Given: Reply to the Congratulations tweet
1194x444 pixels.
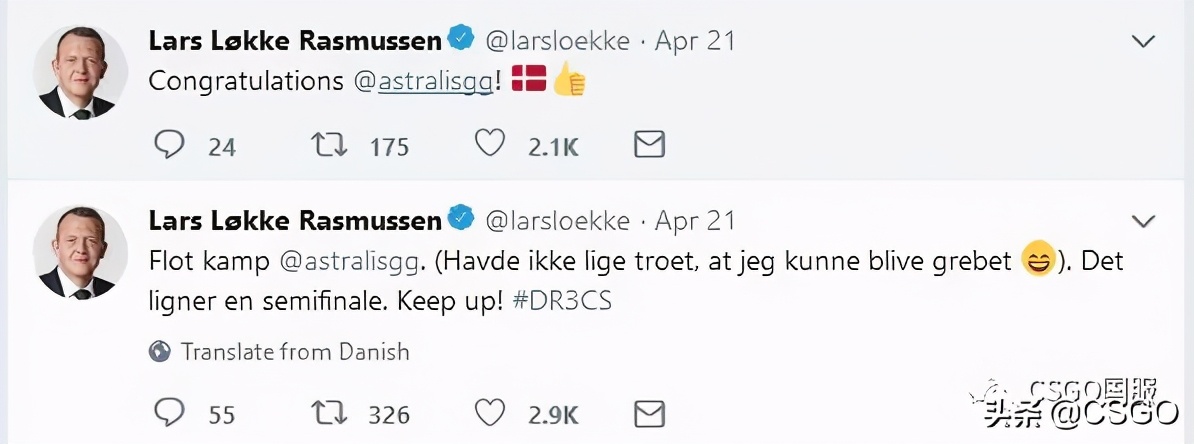Looking at the screenshot, I should click(x=170, y=146).
